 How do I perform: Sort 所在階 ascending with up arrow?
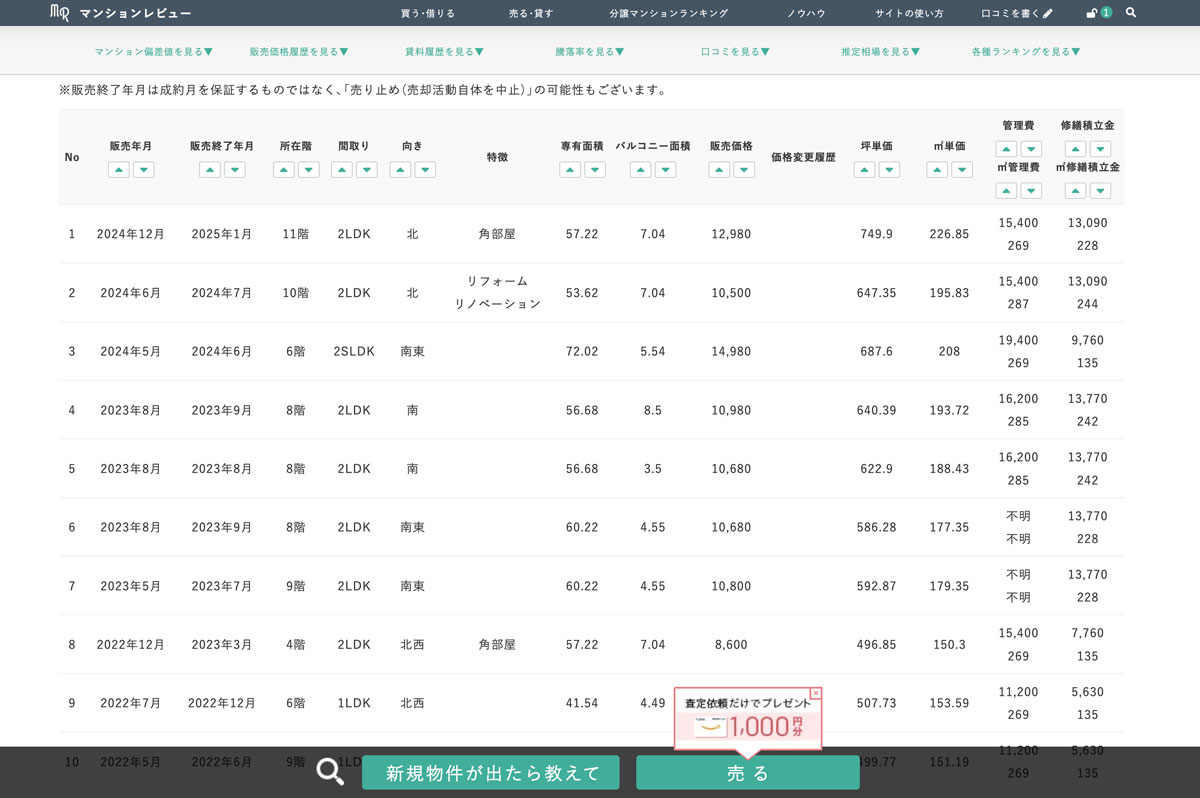click(284, 170)
